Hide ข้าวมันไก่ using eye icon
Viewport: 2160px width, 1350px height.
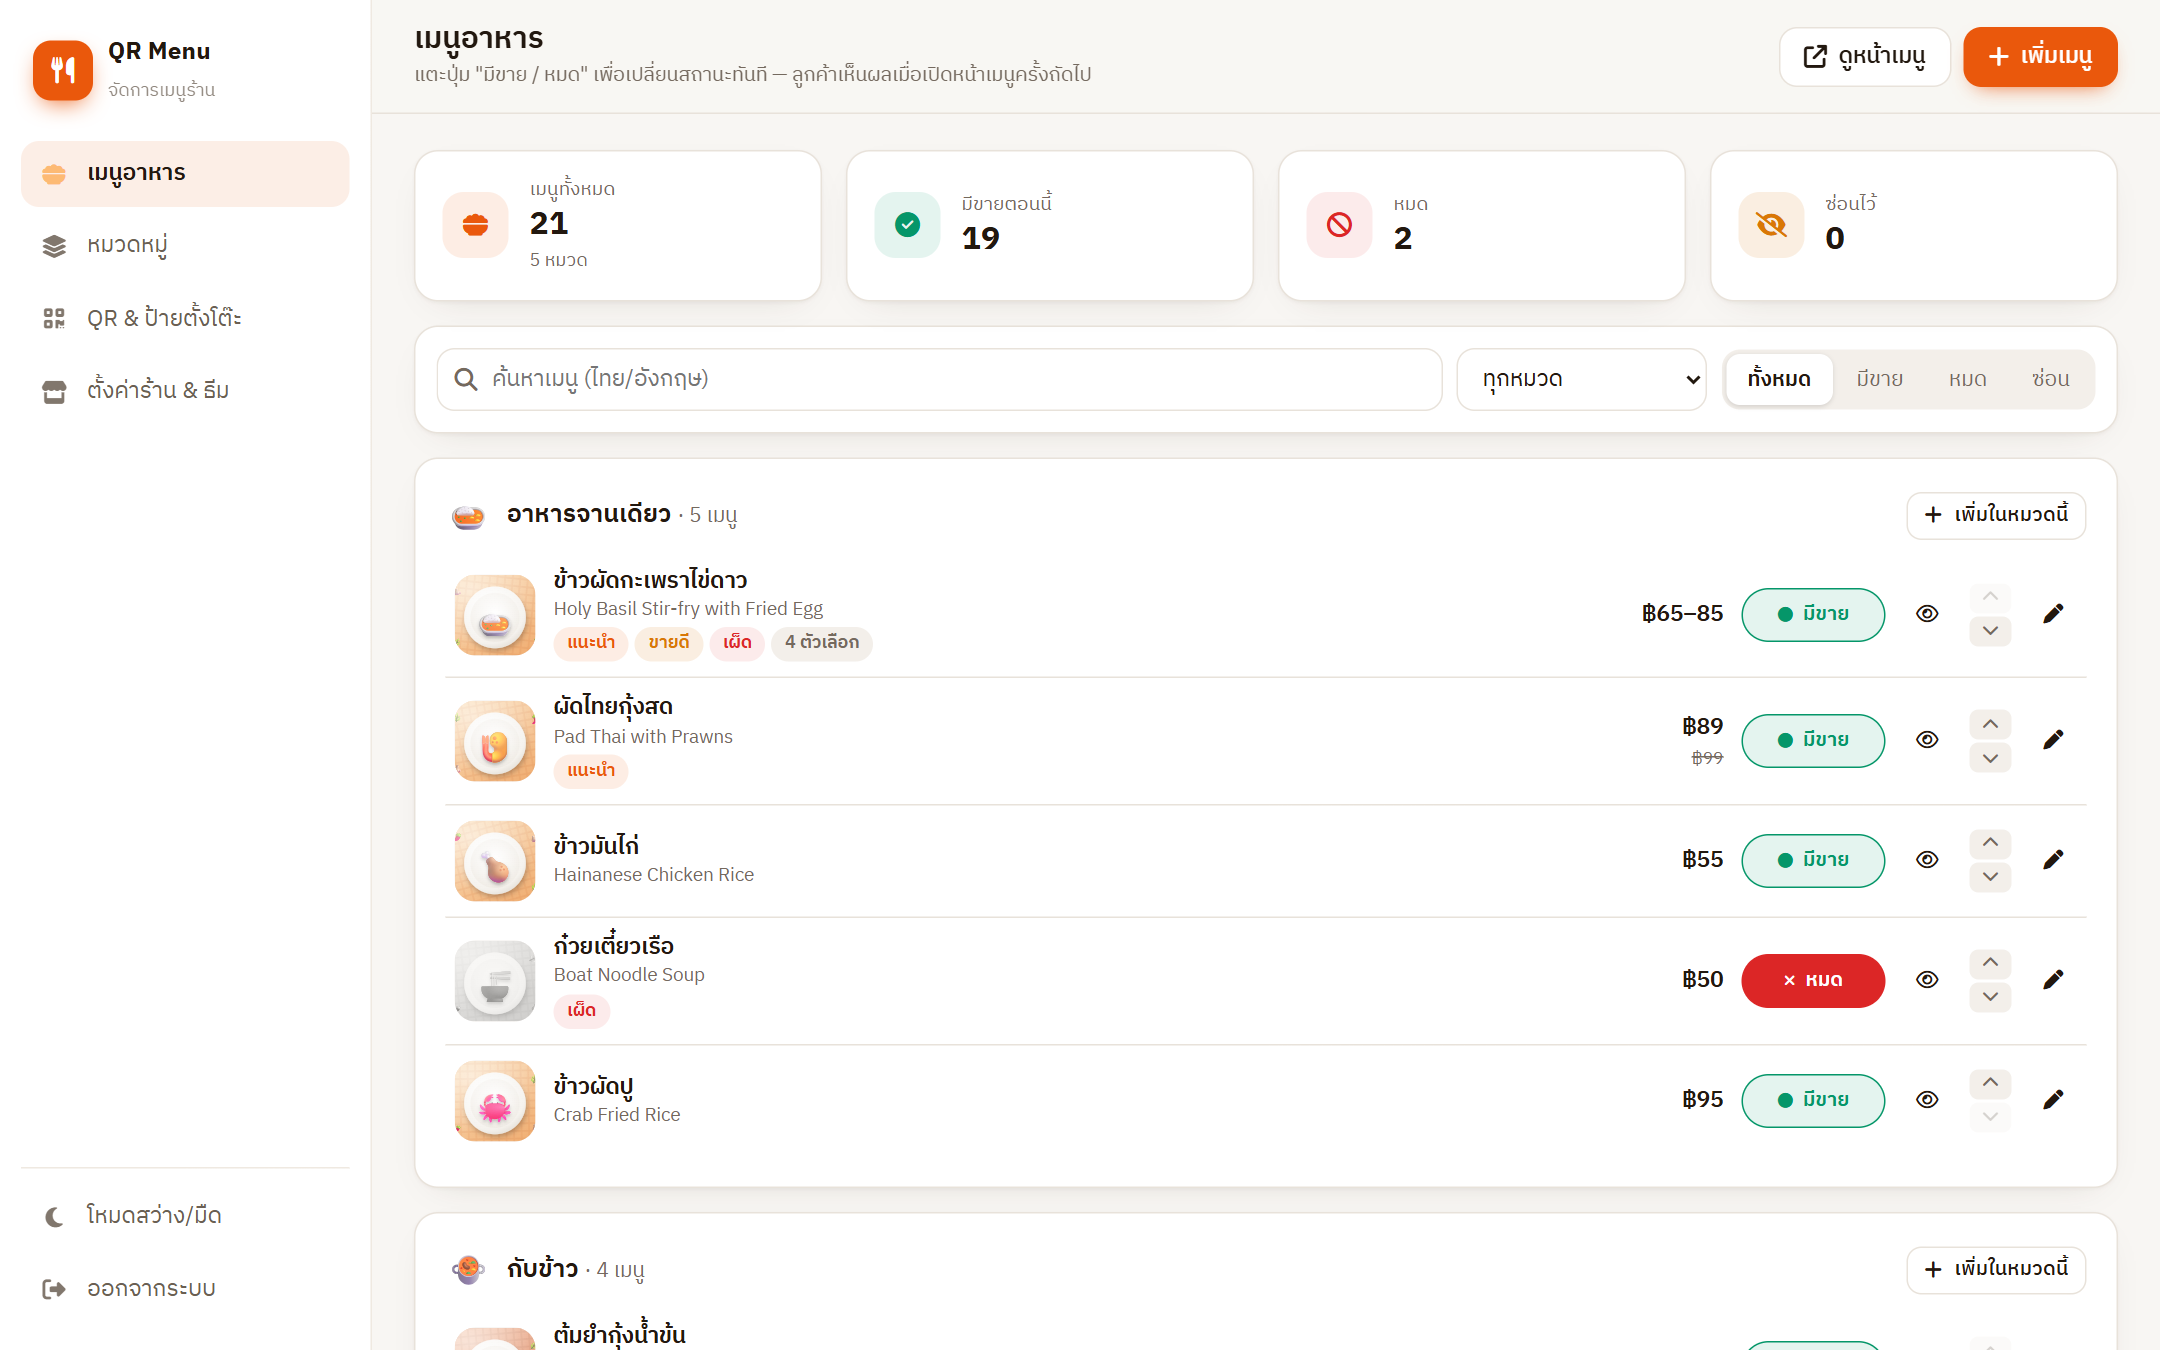1927,860
